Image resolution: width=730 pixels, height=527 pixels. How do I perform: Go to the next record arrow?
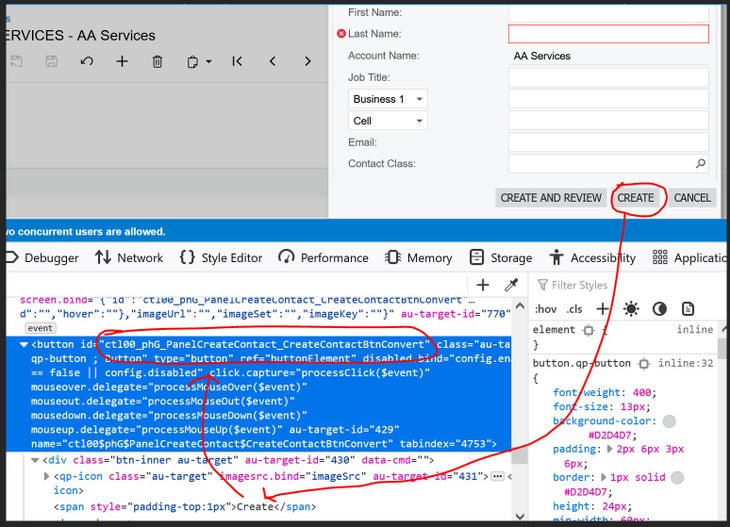coord(307,61)
